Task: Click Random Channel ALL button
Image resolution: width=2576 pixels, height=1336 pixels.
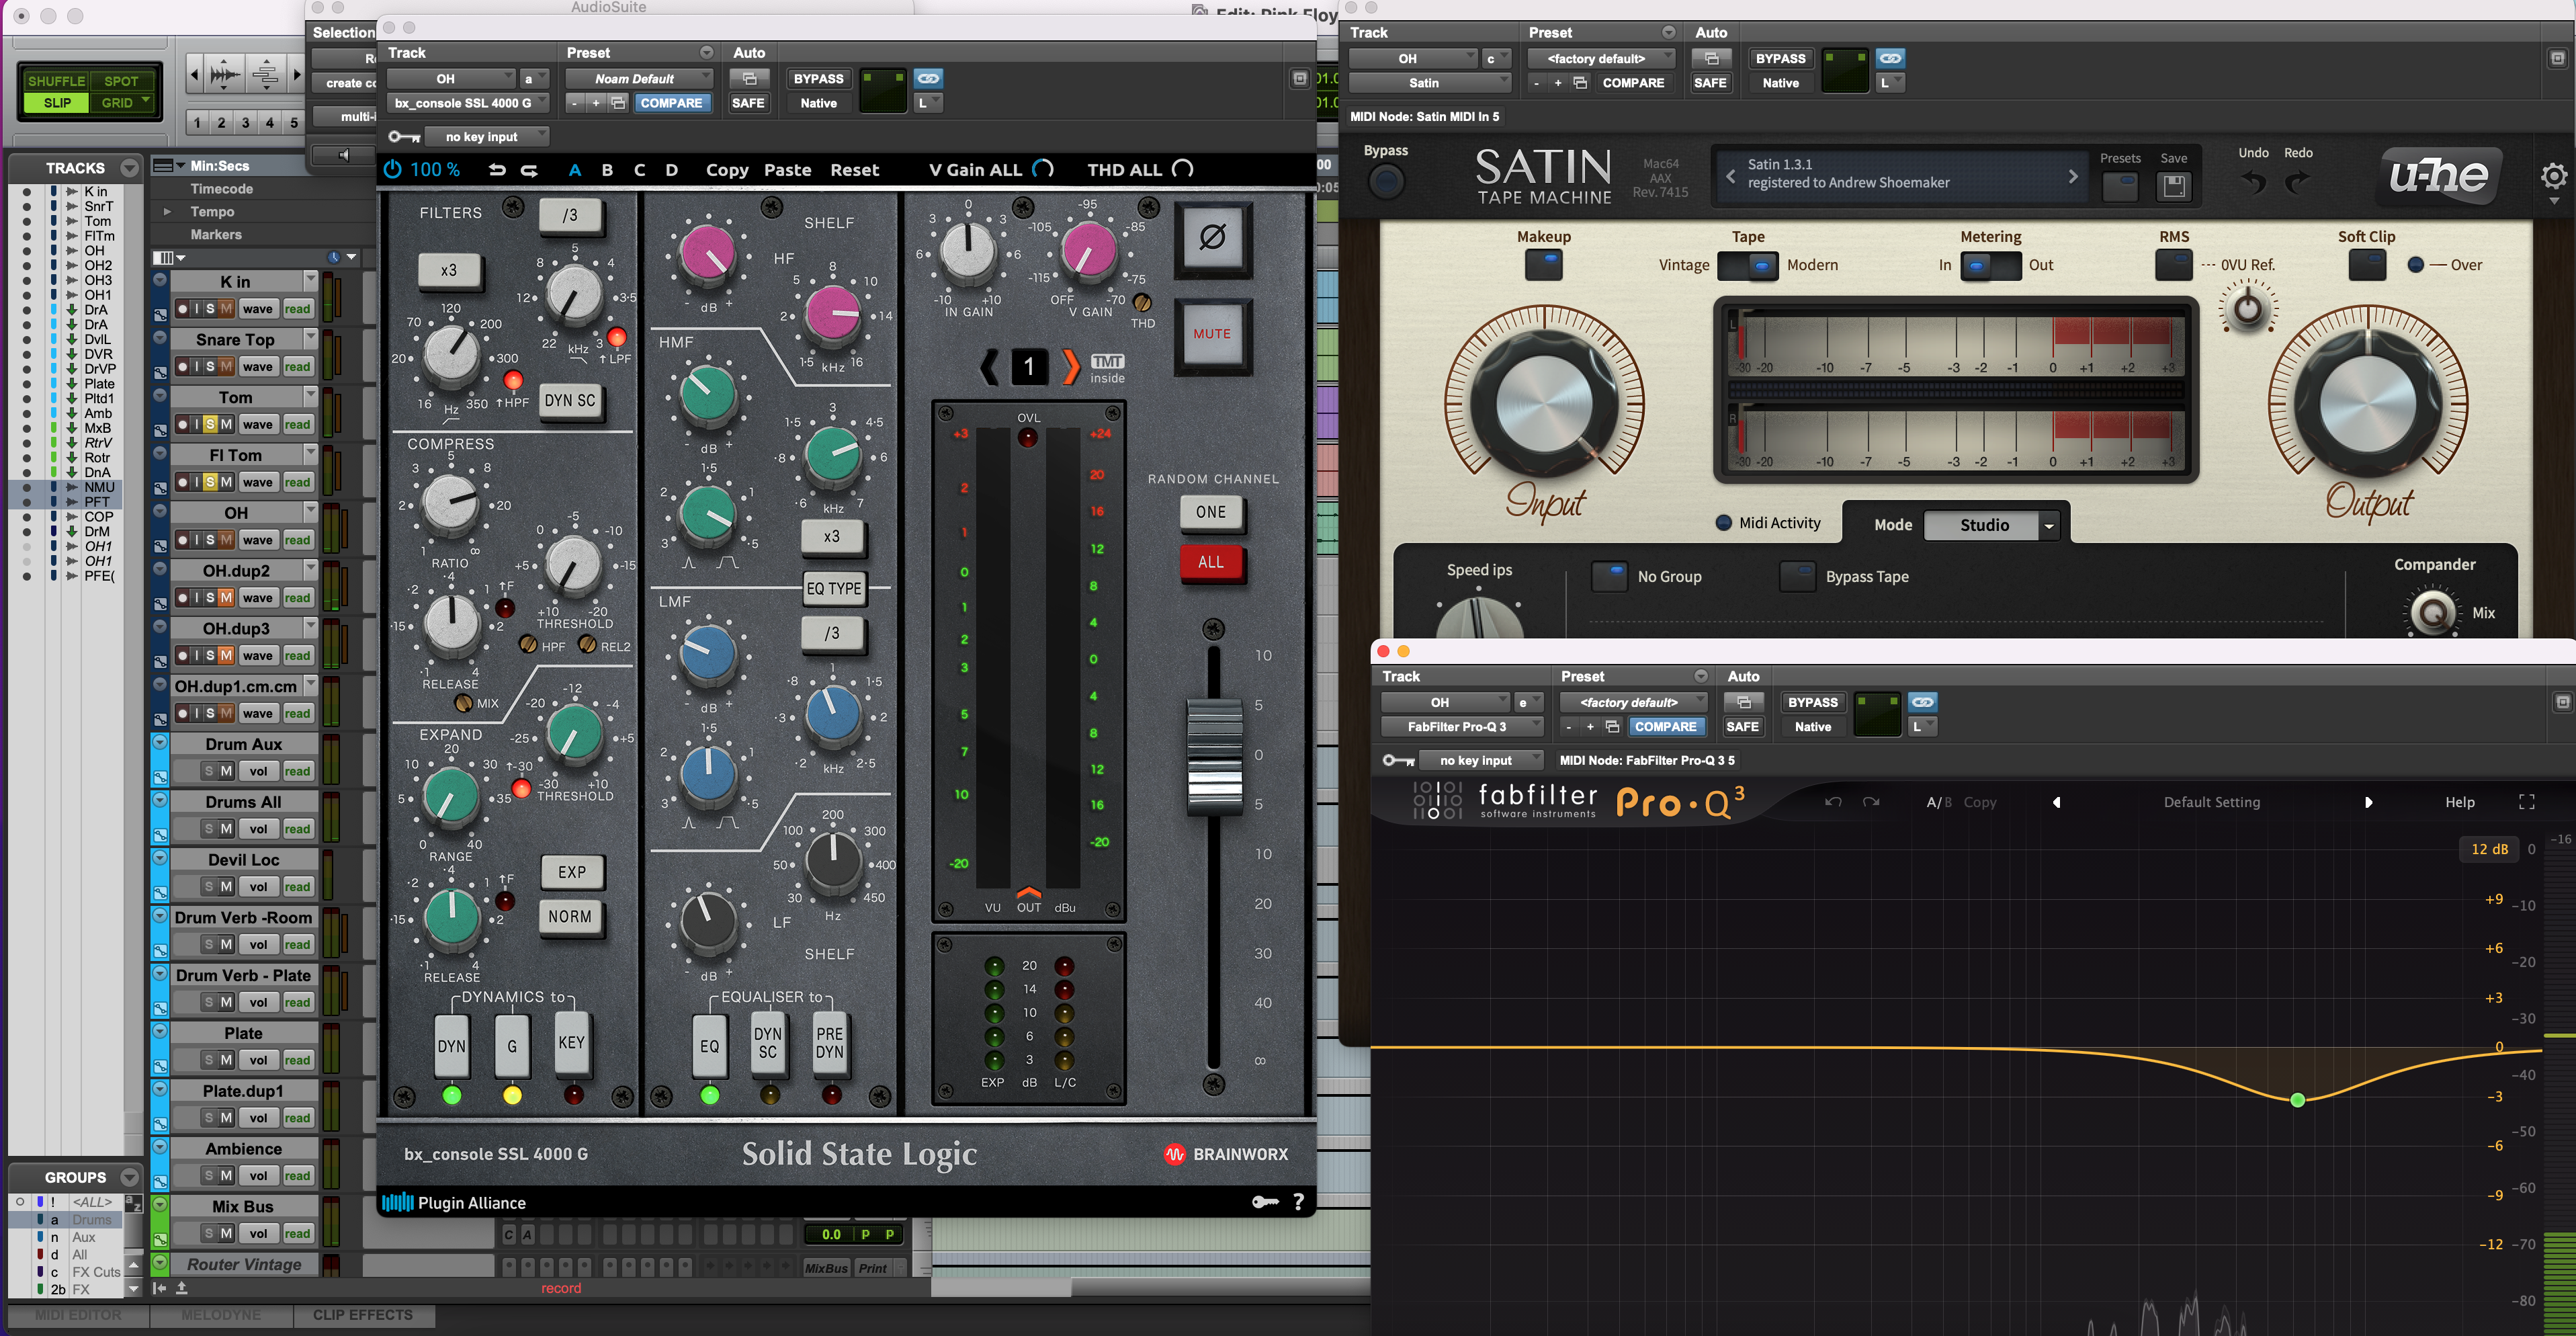Action: point(1211,562)
